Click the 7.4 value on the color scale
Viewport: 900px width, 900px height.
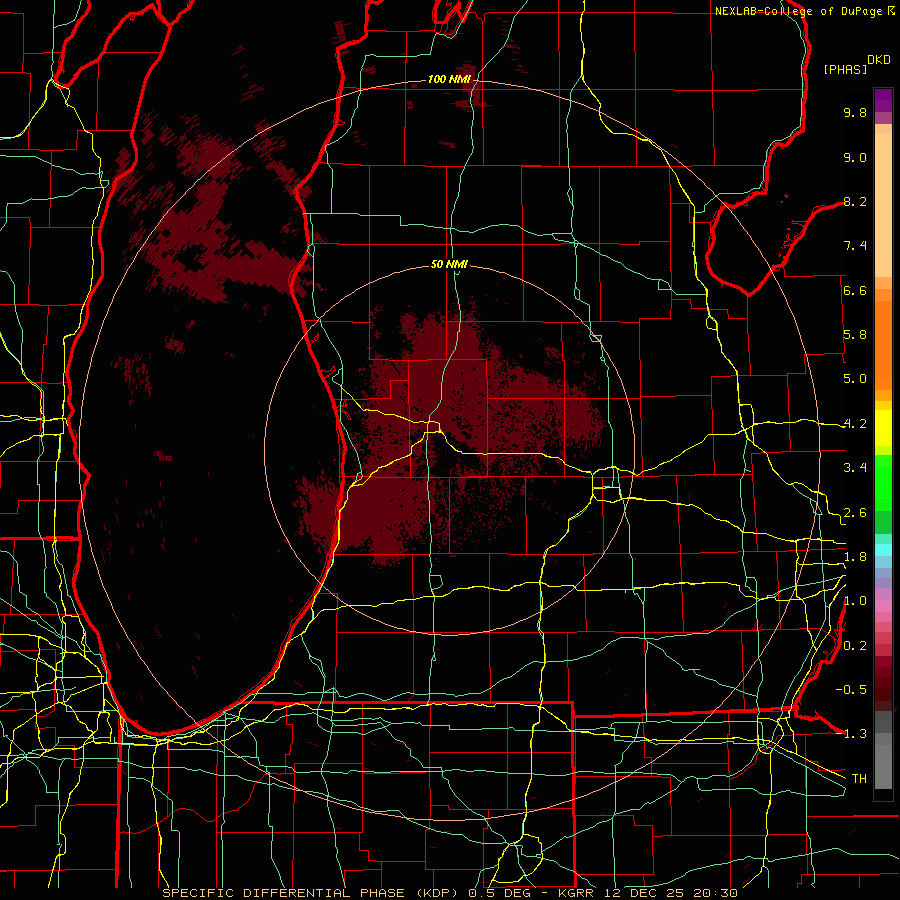click(855, 246)
